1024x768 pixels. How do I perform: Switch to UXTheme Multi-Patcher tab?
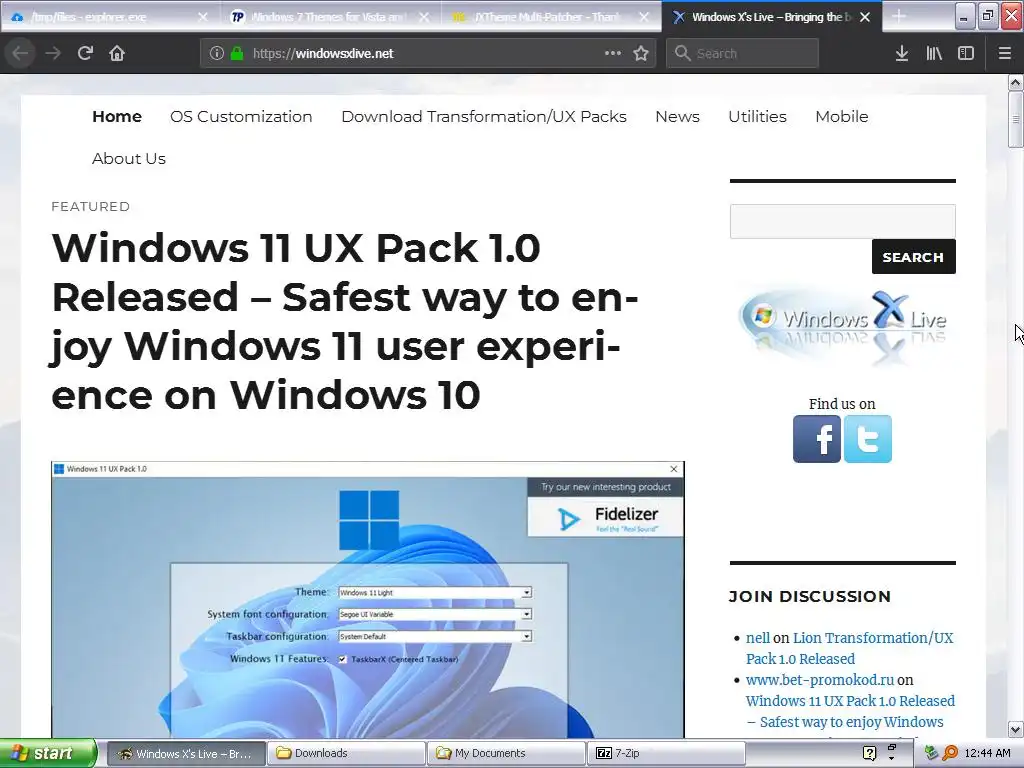[x=550, y=16]
